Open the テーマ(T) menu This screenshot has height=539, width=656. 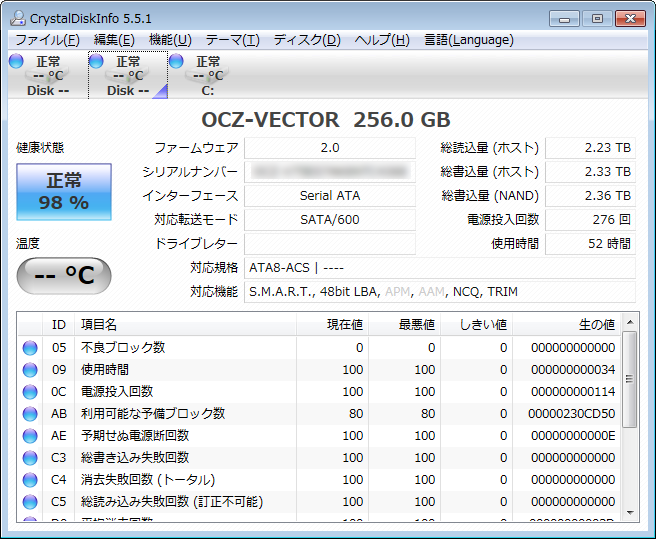232,40
